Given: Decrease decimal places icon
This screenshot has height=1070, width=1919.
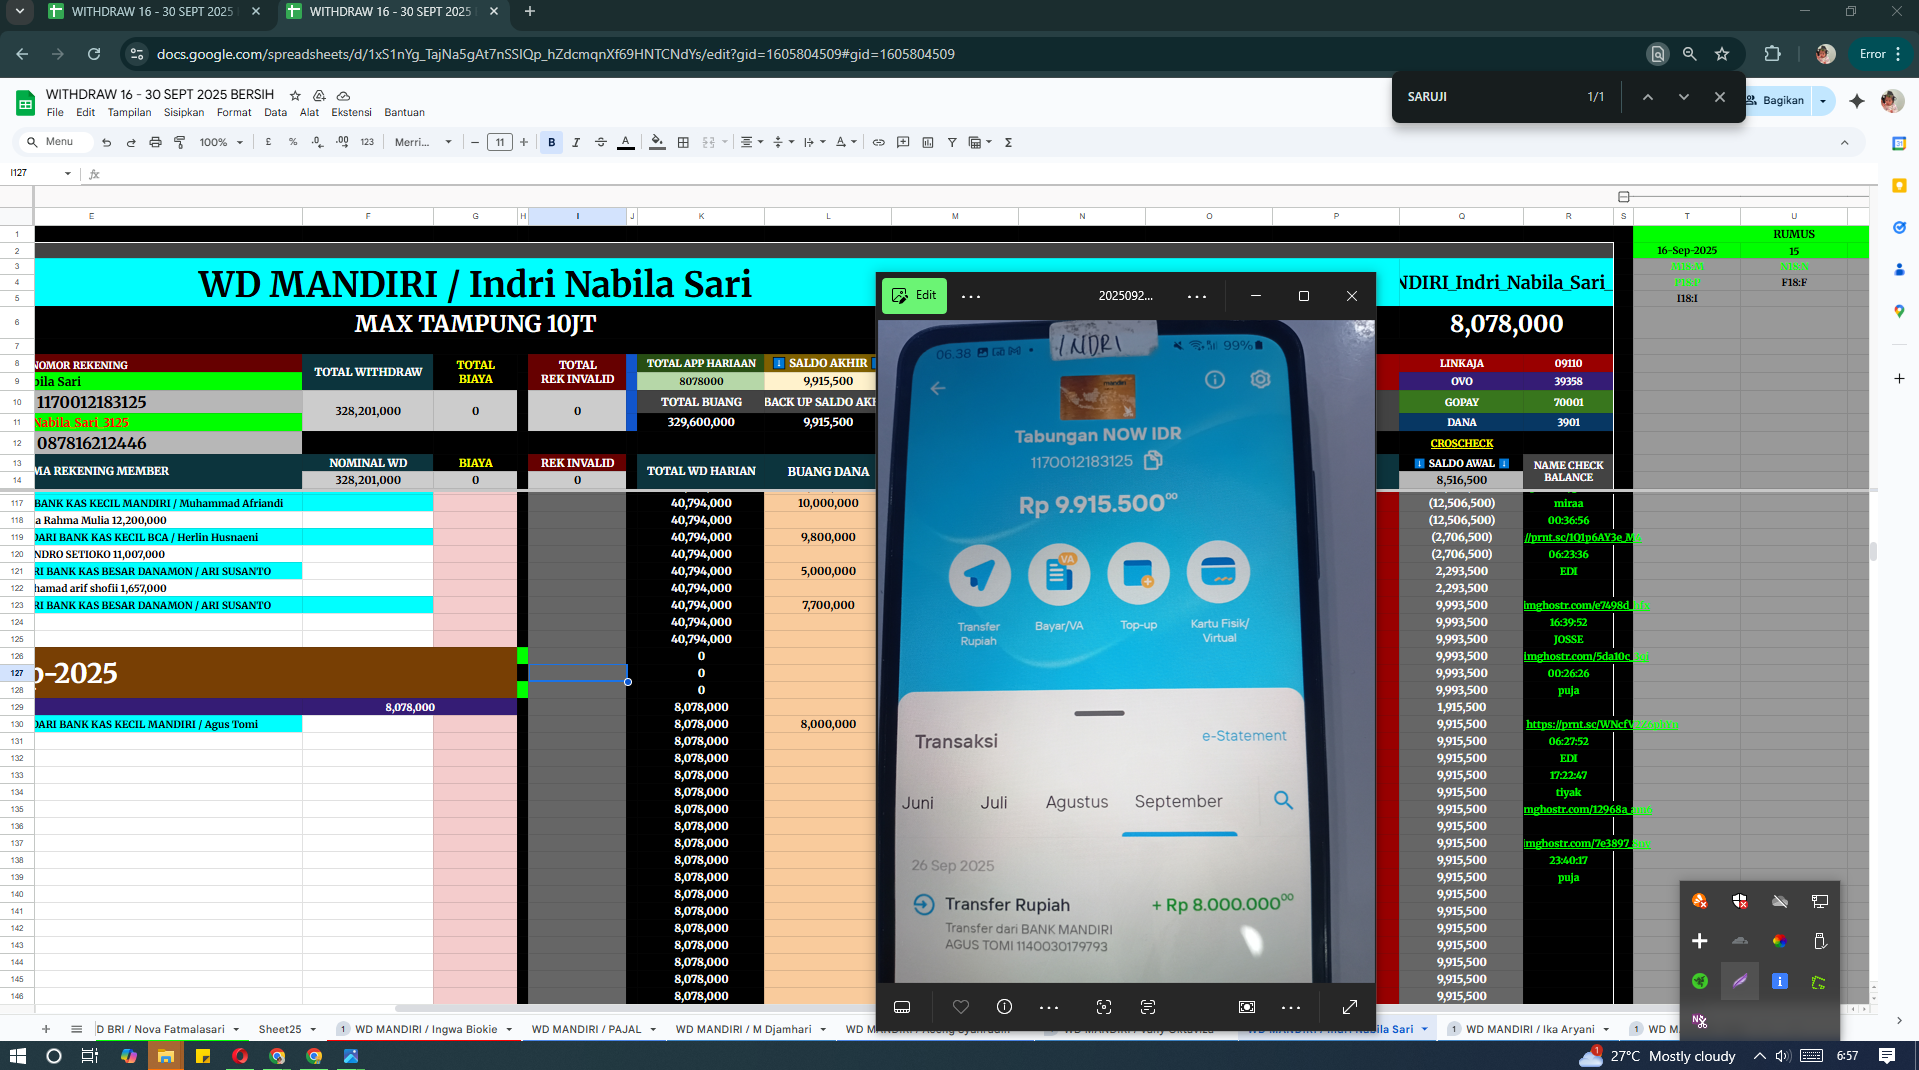Looking at the screenshot, I should (x=317, y=142).
